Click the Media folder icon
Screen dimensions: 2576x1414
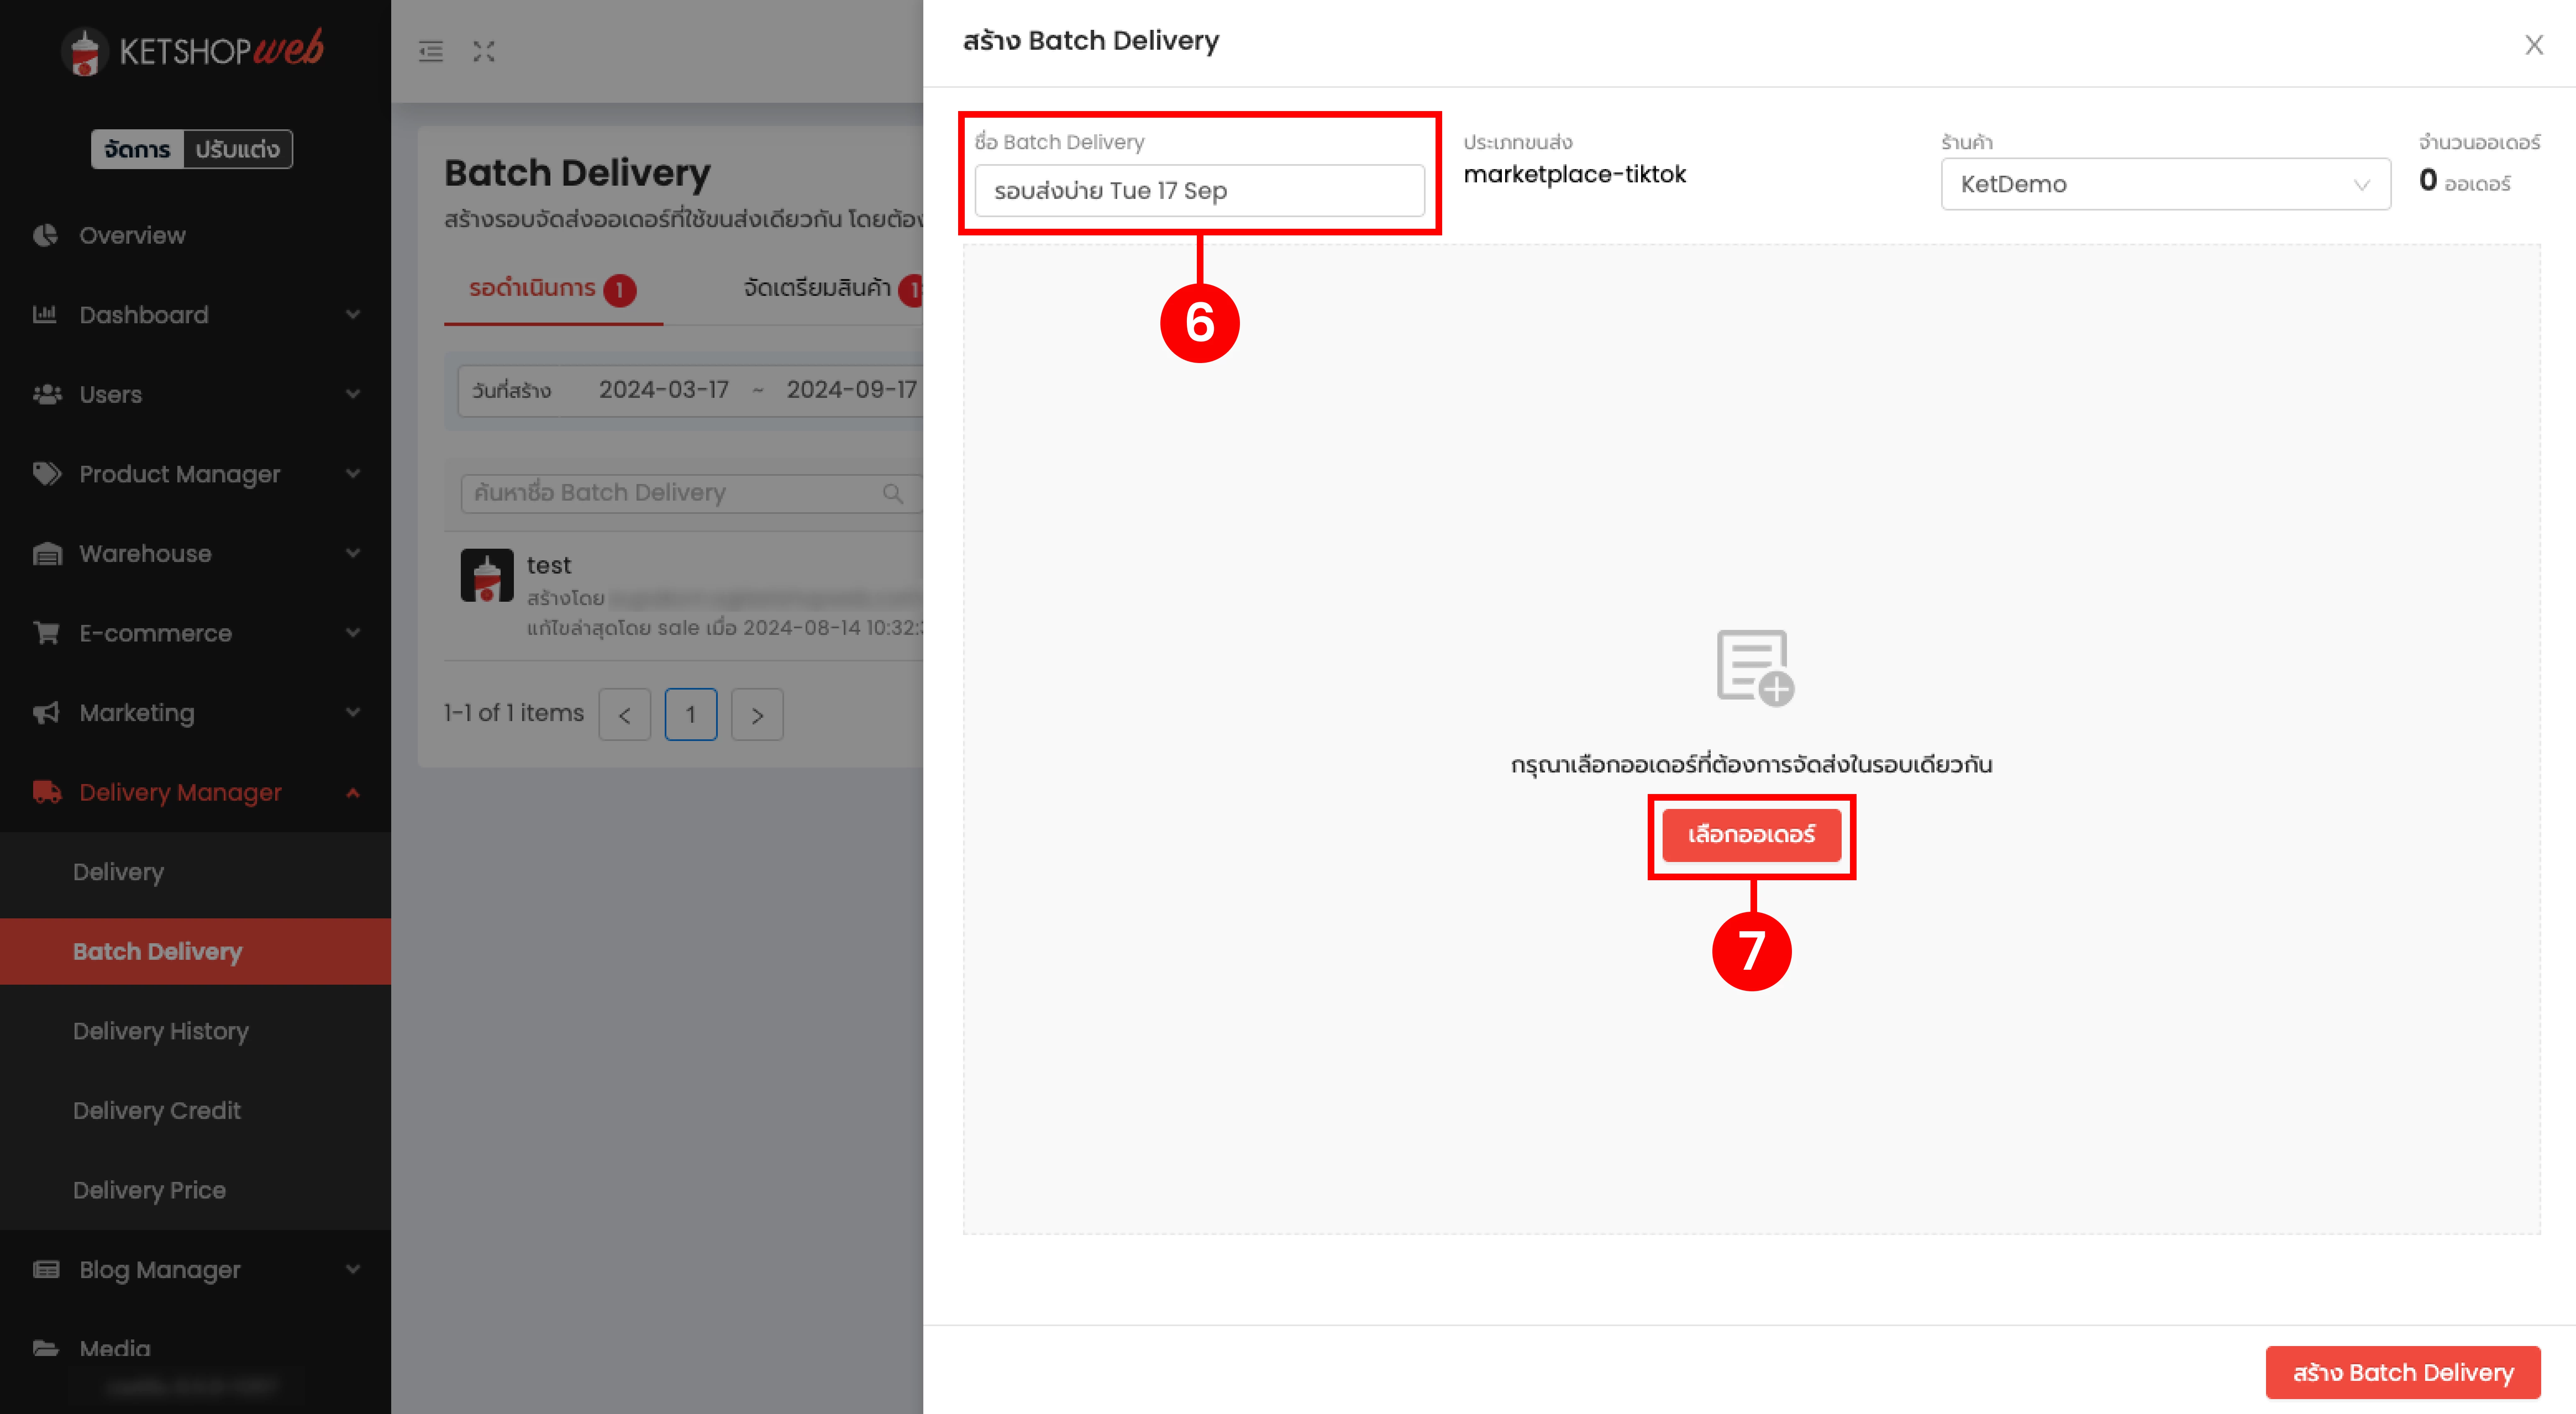point(46,1348)
